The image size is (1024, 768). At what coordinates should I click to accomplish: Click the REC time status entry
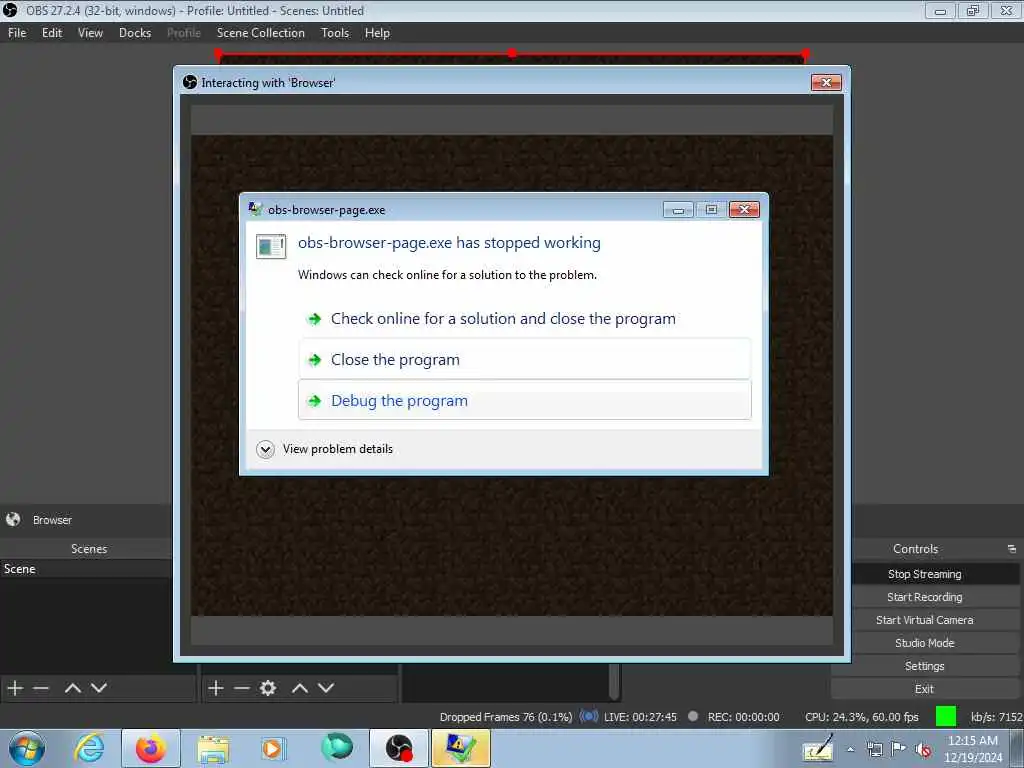coord(743,717)
